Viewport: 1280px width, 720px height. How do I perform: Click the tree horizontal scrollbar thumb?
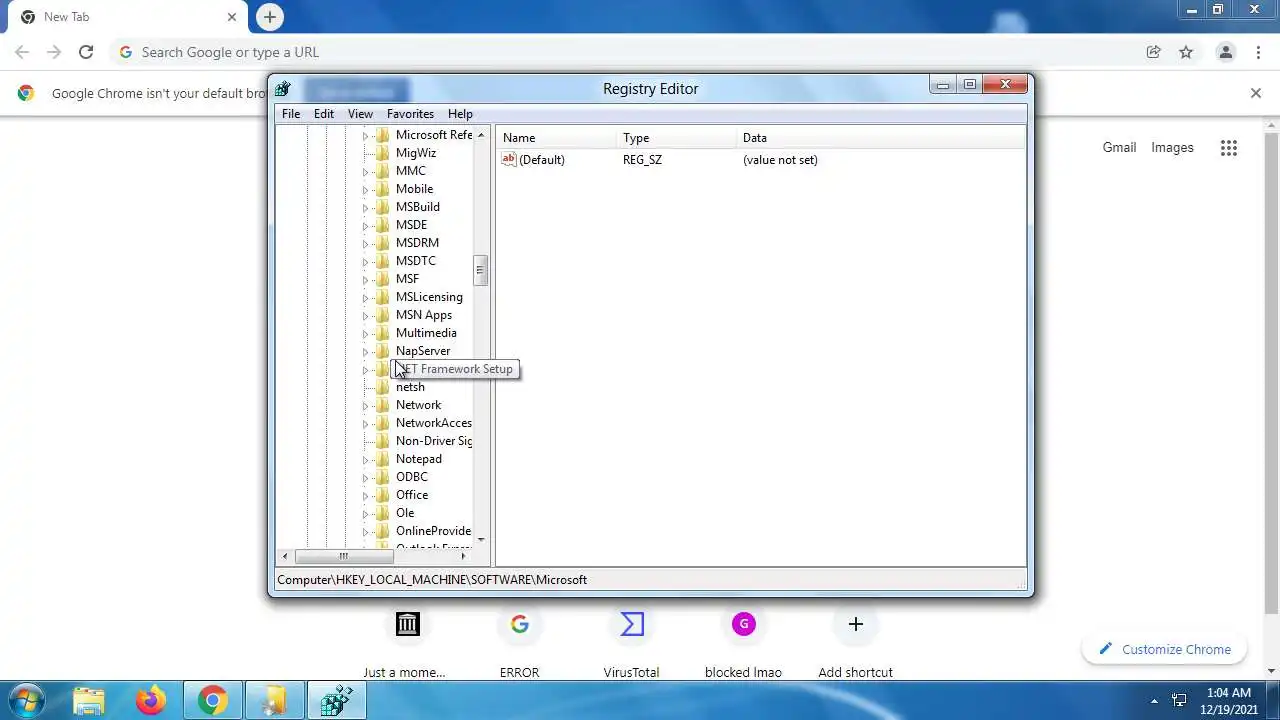pyautogui.click(x=343, y=556)
